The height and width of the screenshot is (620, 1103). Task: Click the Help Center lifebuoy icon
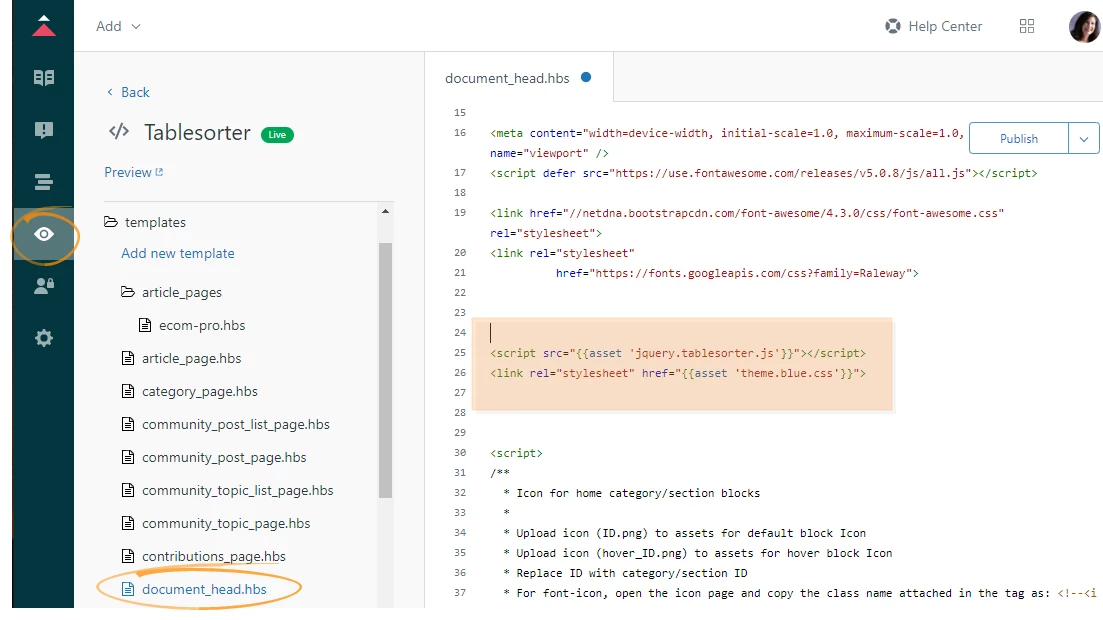[892, 26]
